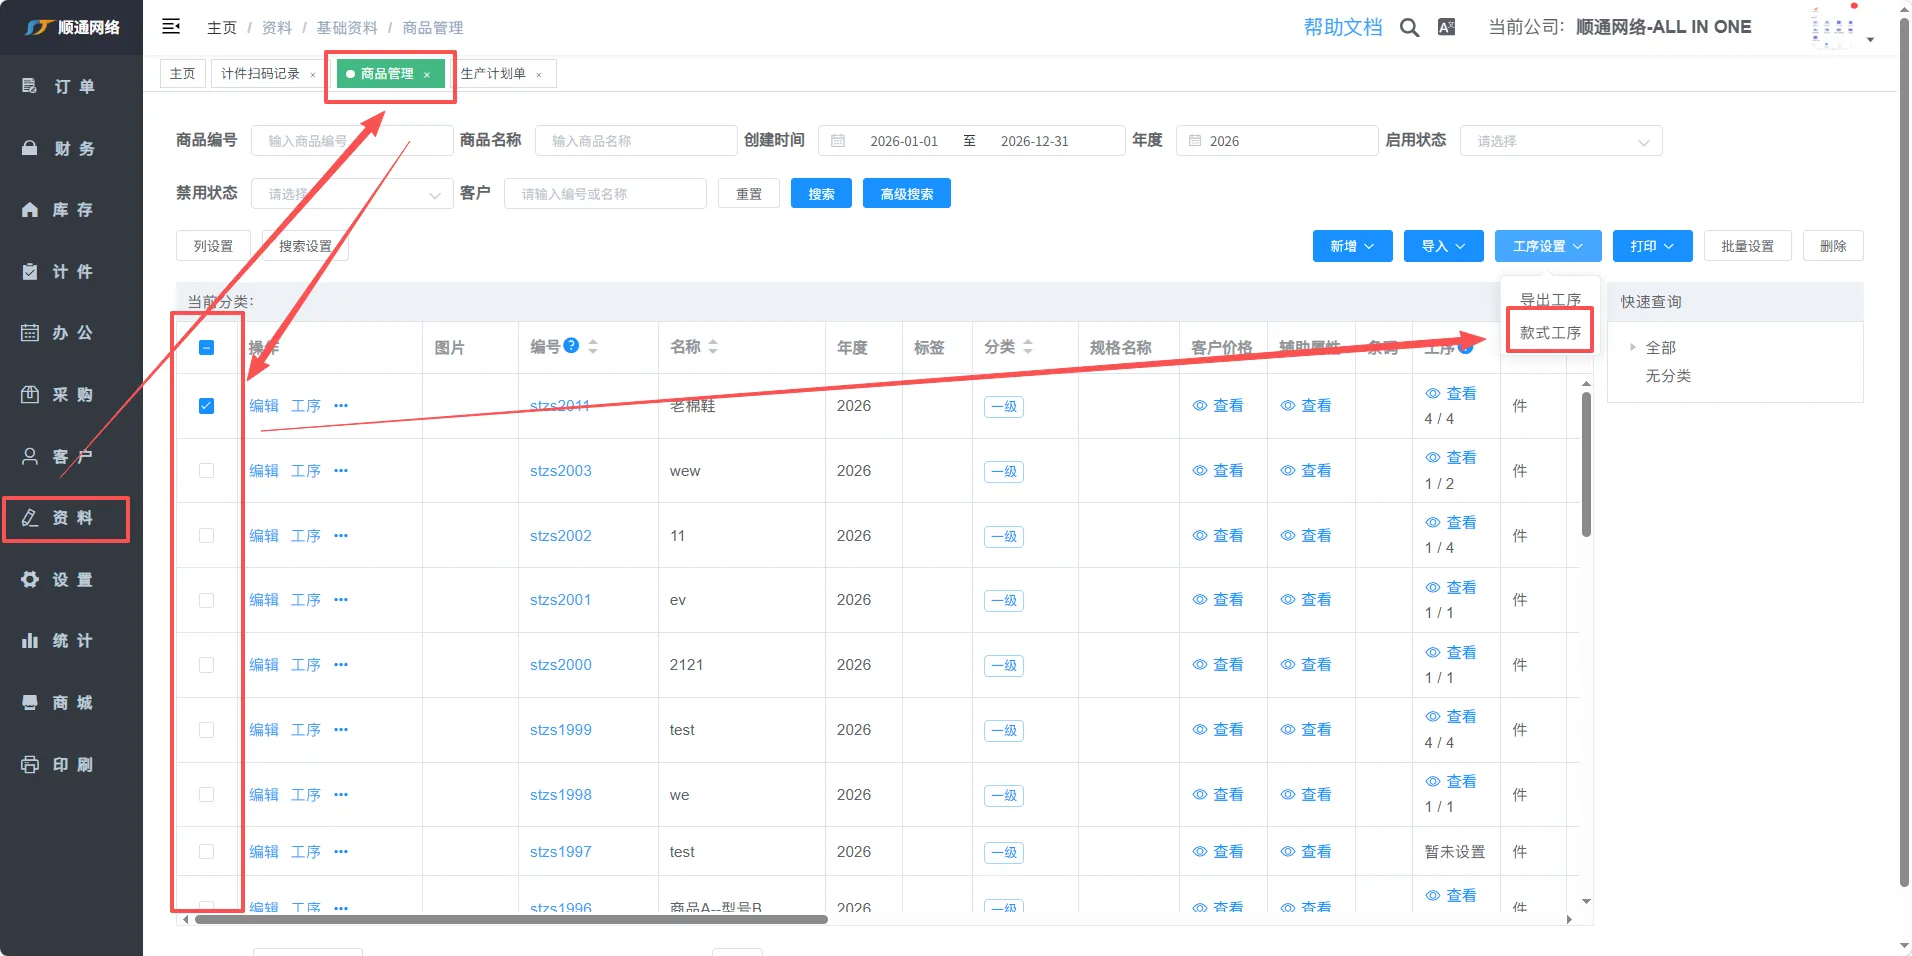The height and width of the screenshot is (956, 1912).
Task: Uncheck the checkbox for the 老棉鞋 row
Action: tap(206, 406)
